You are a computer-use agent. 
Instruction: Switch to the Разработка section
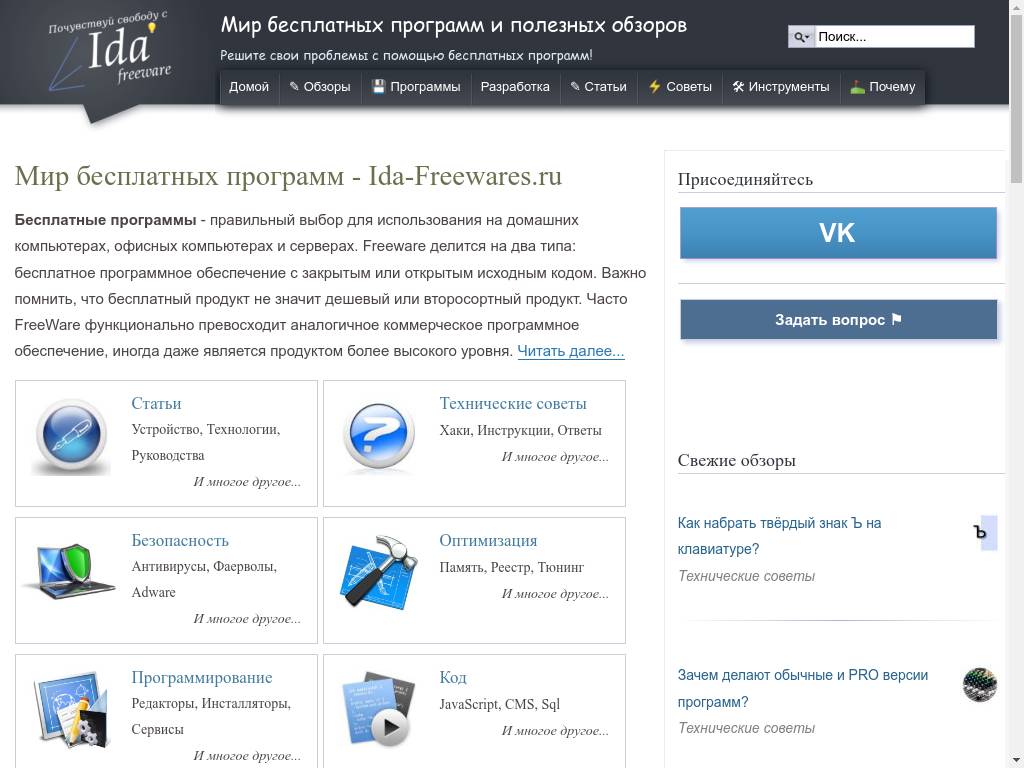[x=514, y=87]
